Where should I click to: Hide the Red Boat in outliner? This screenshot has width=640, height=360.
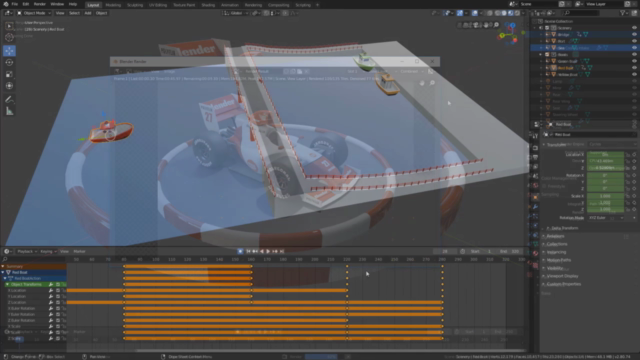point(634,68)
